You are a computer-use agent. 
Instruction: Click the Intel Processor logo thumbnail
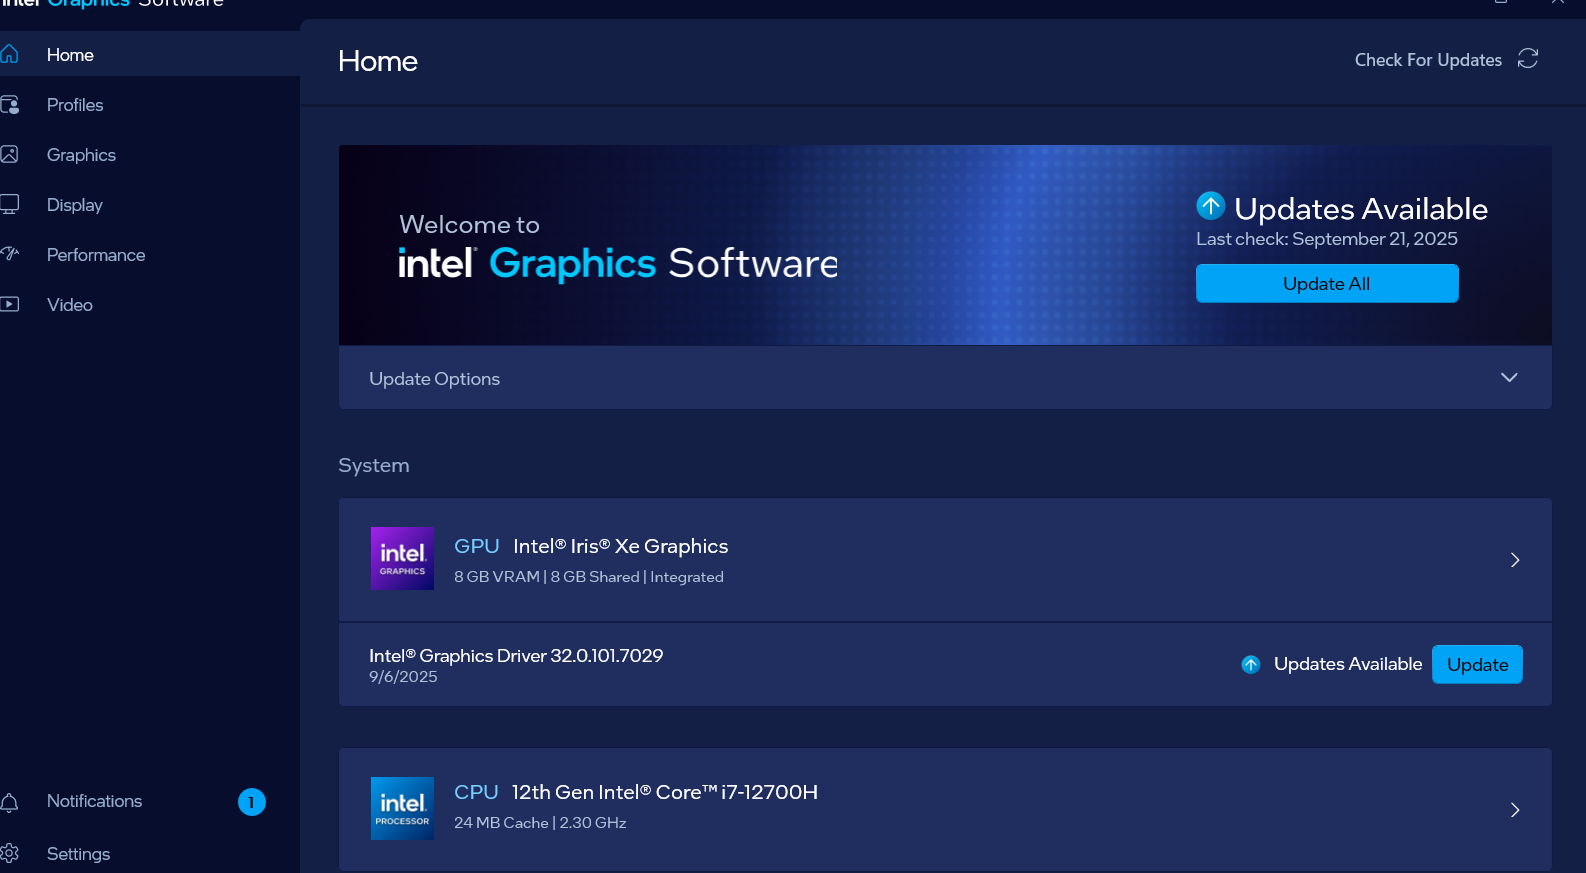(402, 808)
